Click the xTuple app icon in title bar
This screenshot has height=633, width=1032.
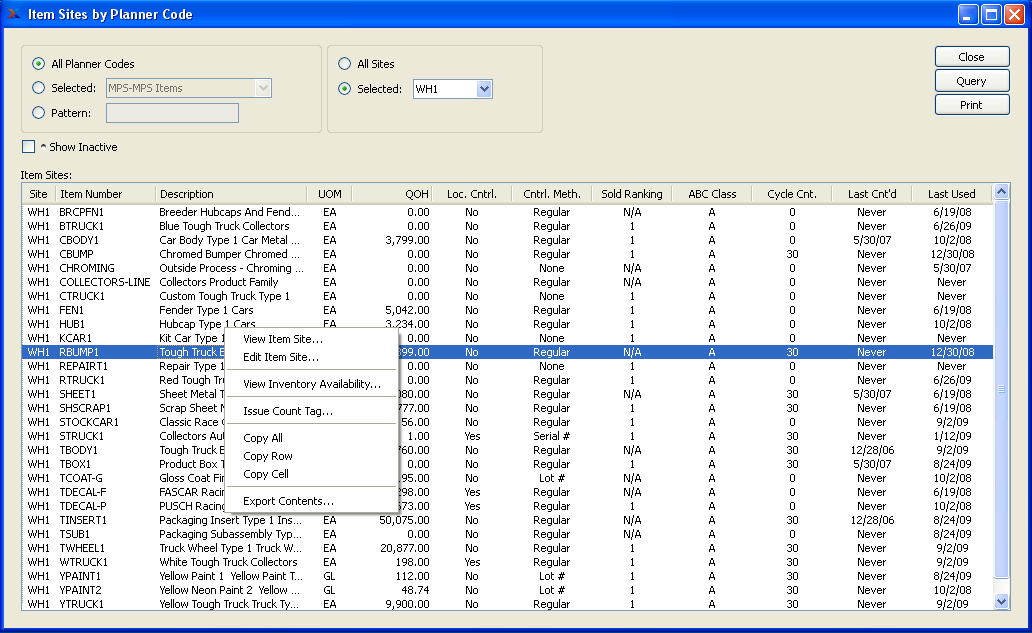click(x=14, y=14)
